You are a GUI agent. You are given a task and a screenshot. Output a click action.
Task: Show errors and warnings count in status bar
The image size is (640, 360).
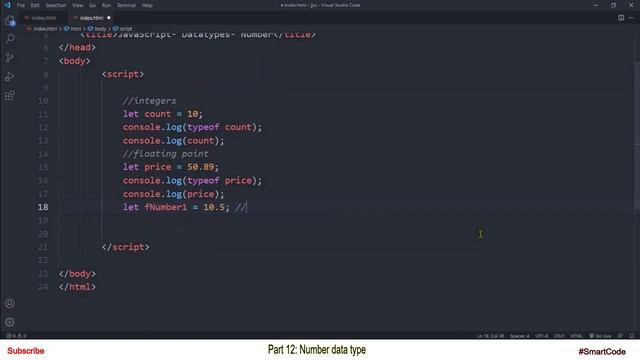click(x=16, y=336)
